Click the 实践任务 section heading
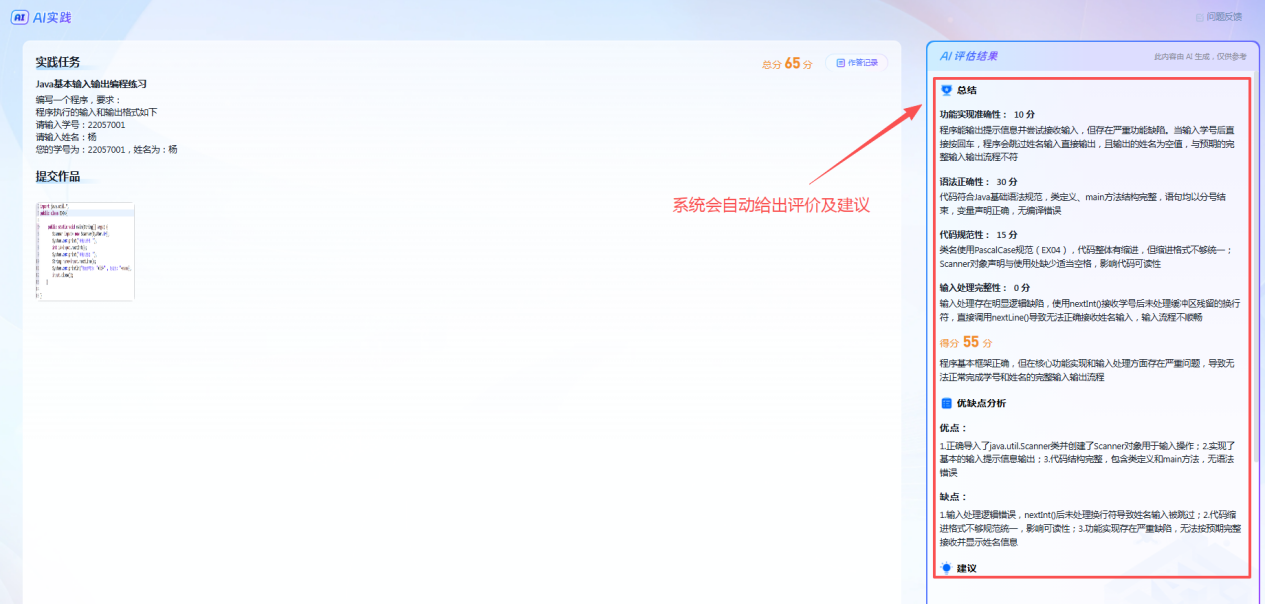The image size is (1265, 604). (58, 62)
